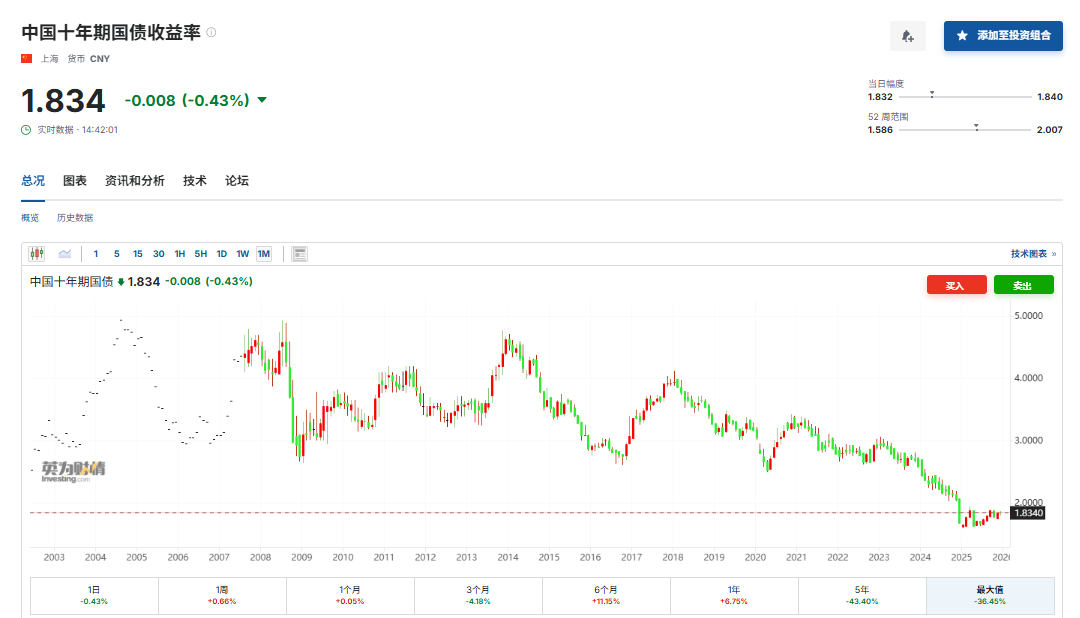Click 添加至投资组合 button
Image resolution: width=1080 pixels, height=618 pixels.
pyautogui.click(x=1003, y=36)
